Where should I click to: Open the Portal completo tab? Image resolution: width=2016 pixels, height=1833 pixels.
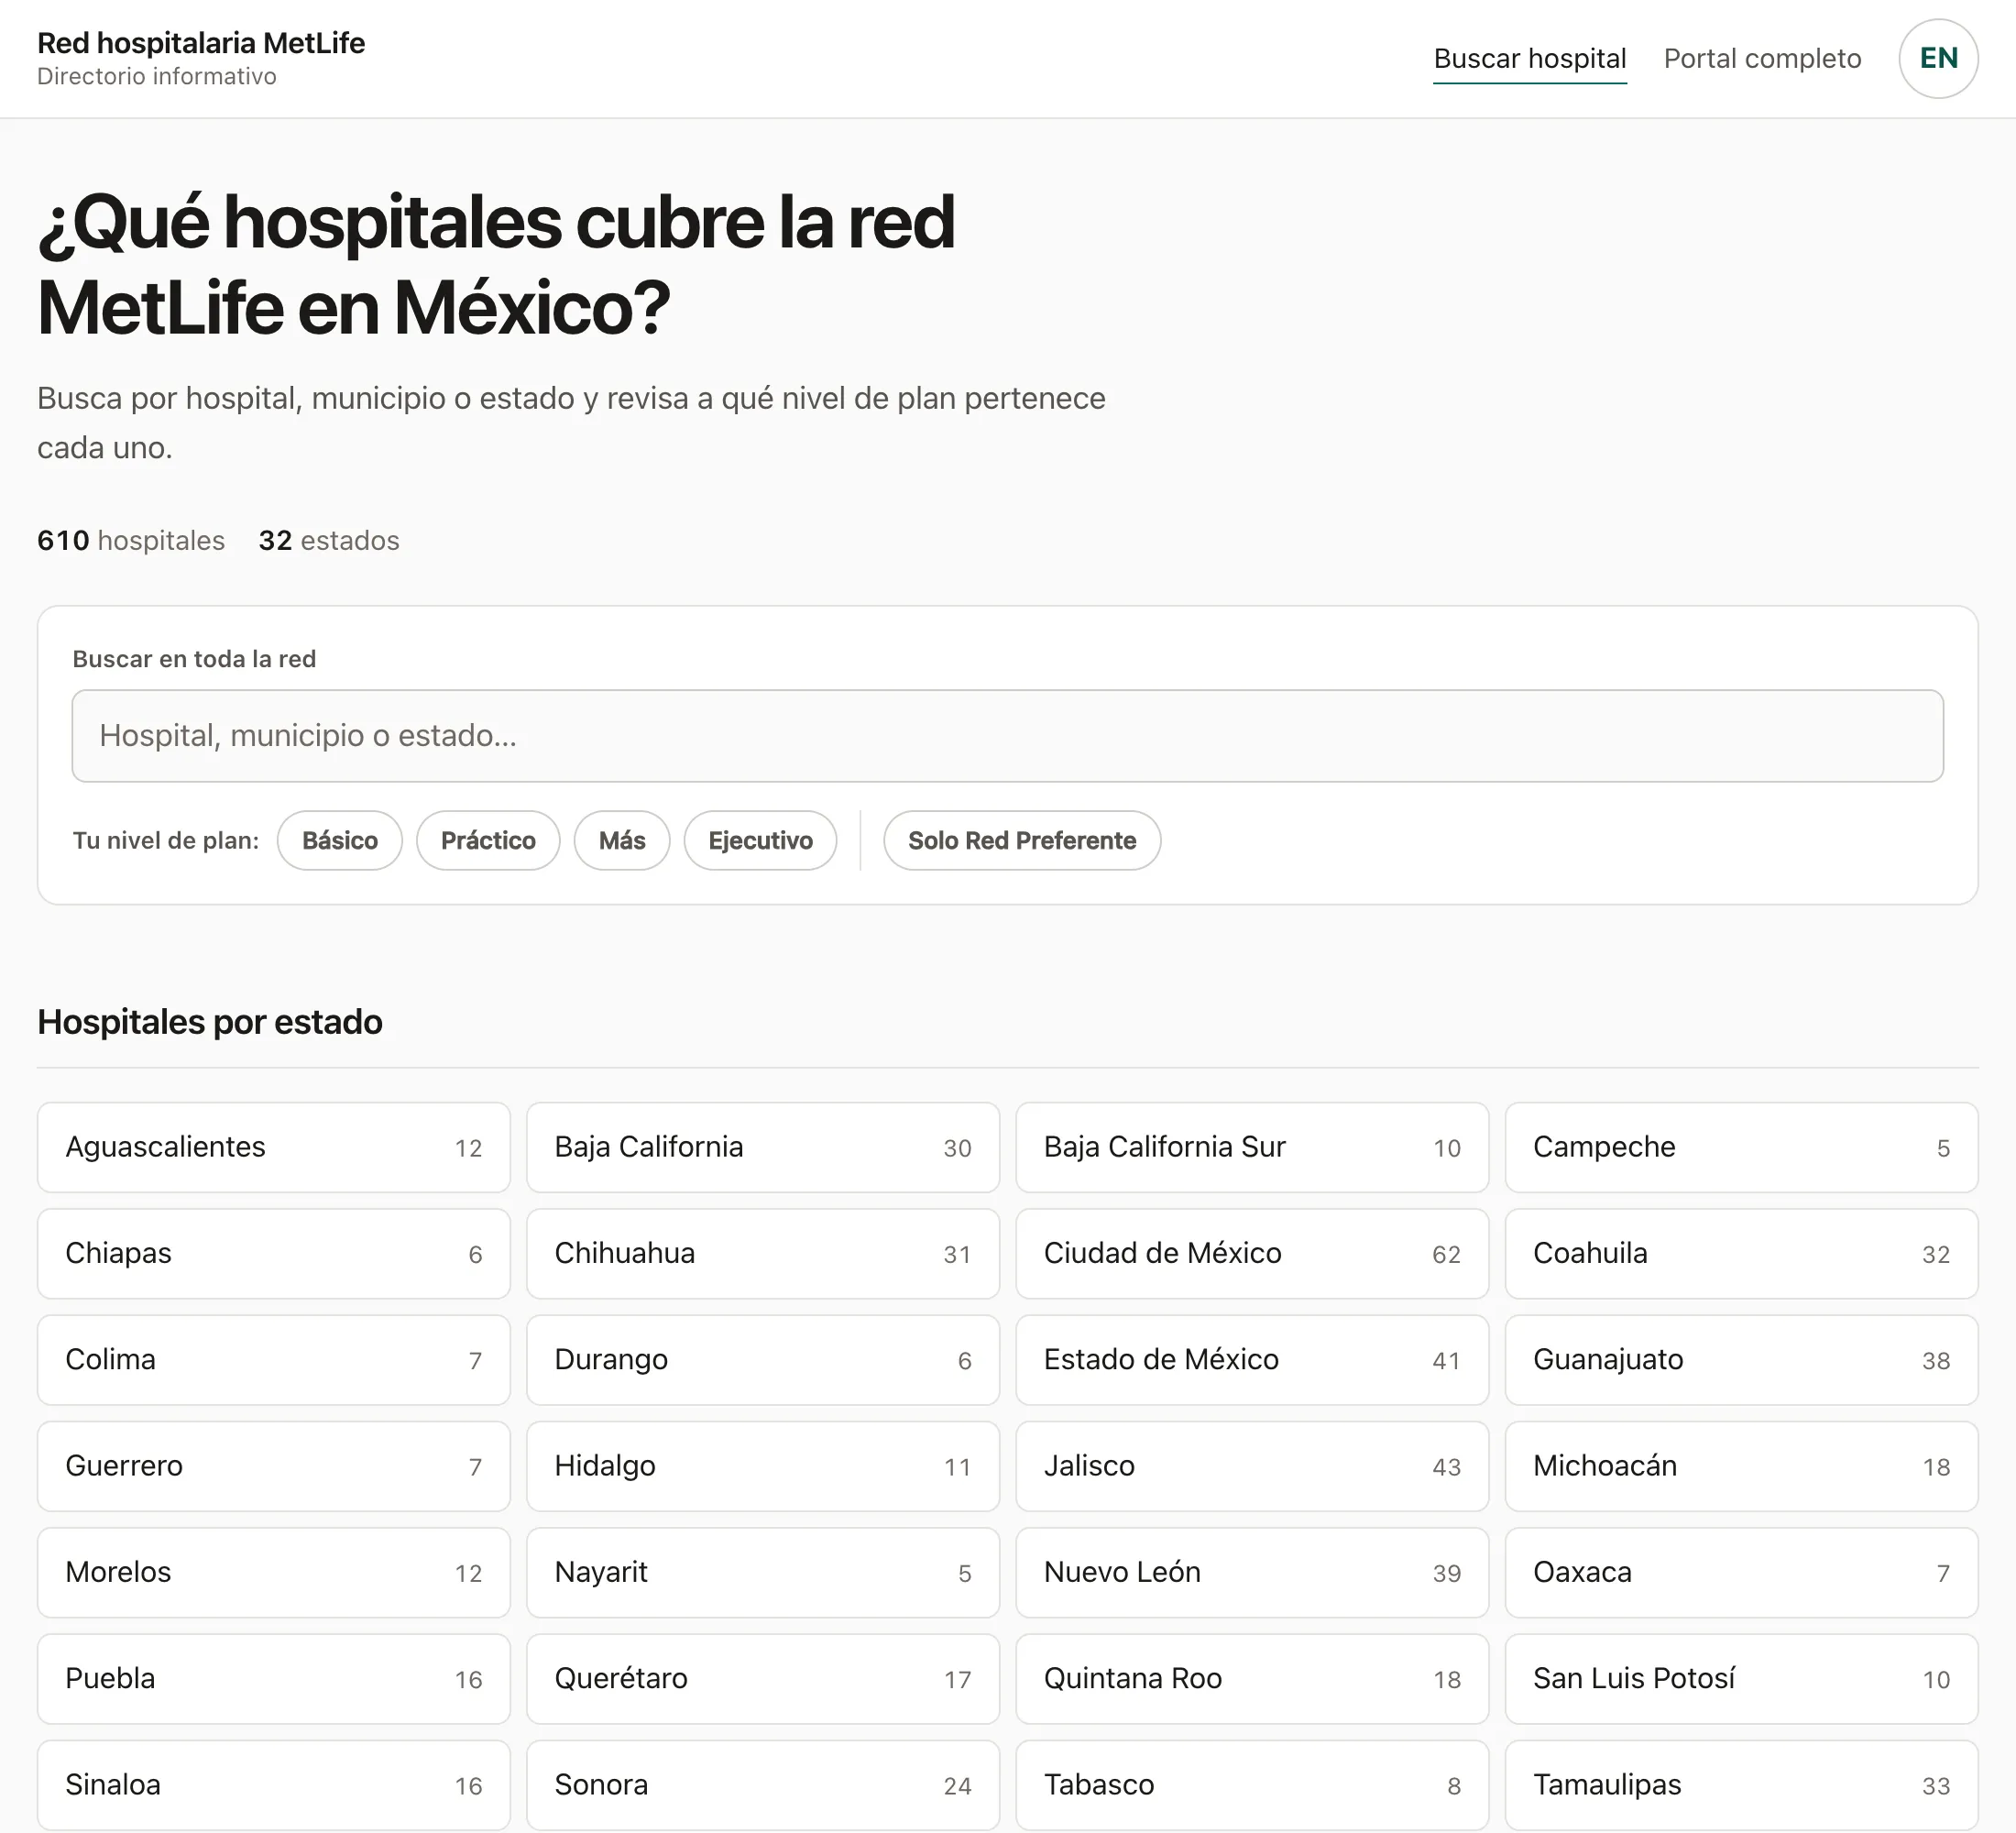point(1762,59)
